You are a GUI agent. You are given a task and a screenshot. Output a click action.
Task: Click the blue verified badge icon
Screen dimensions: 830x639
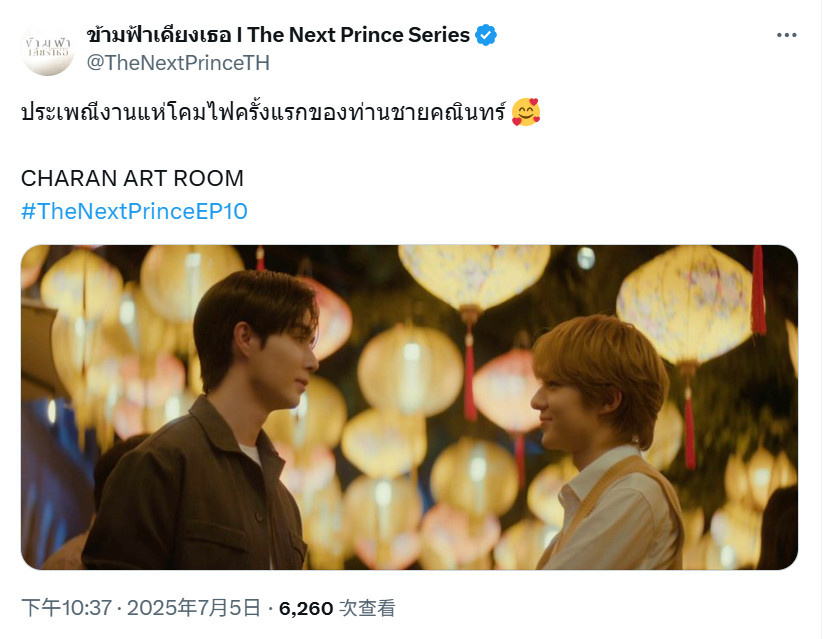pos(485,35)
